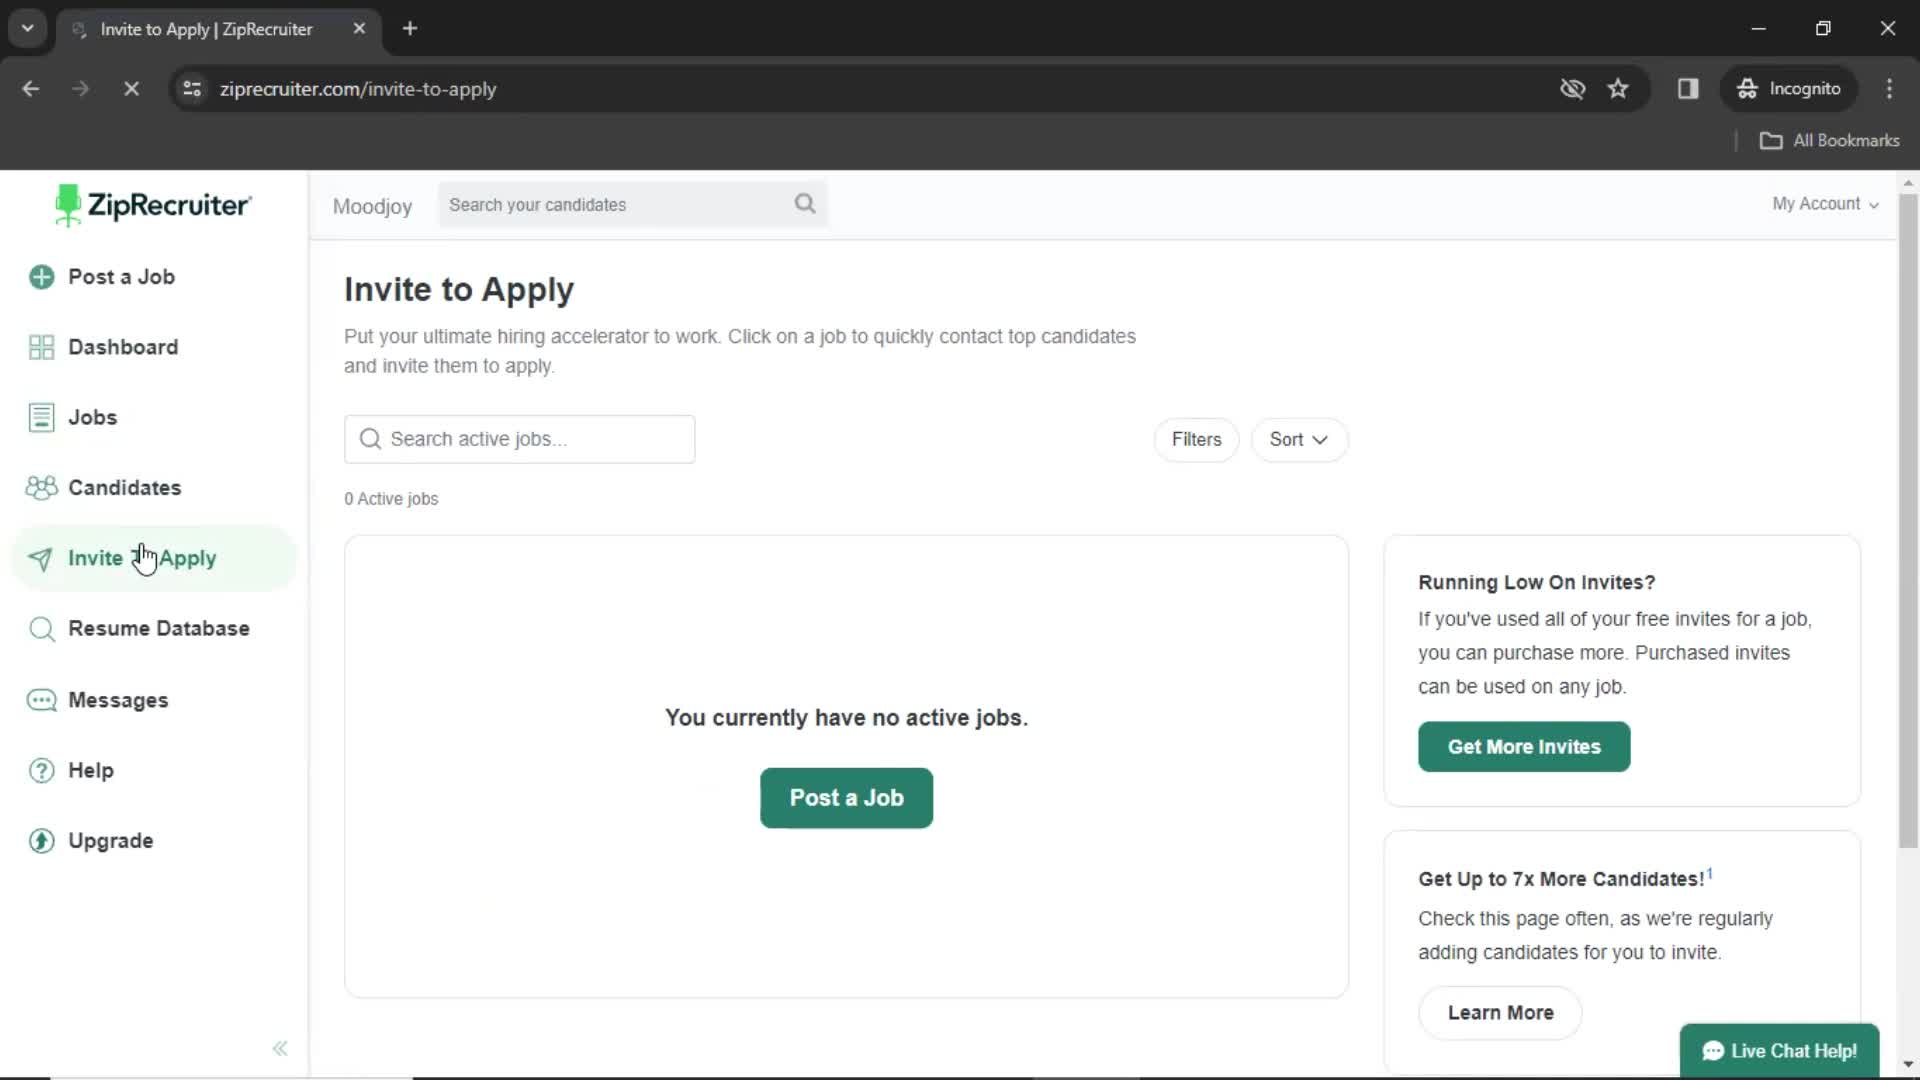The image size is (1920, 1080).
Task: Open the Candidates sidebar icon
Action: pos(41,487)
